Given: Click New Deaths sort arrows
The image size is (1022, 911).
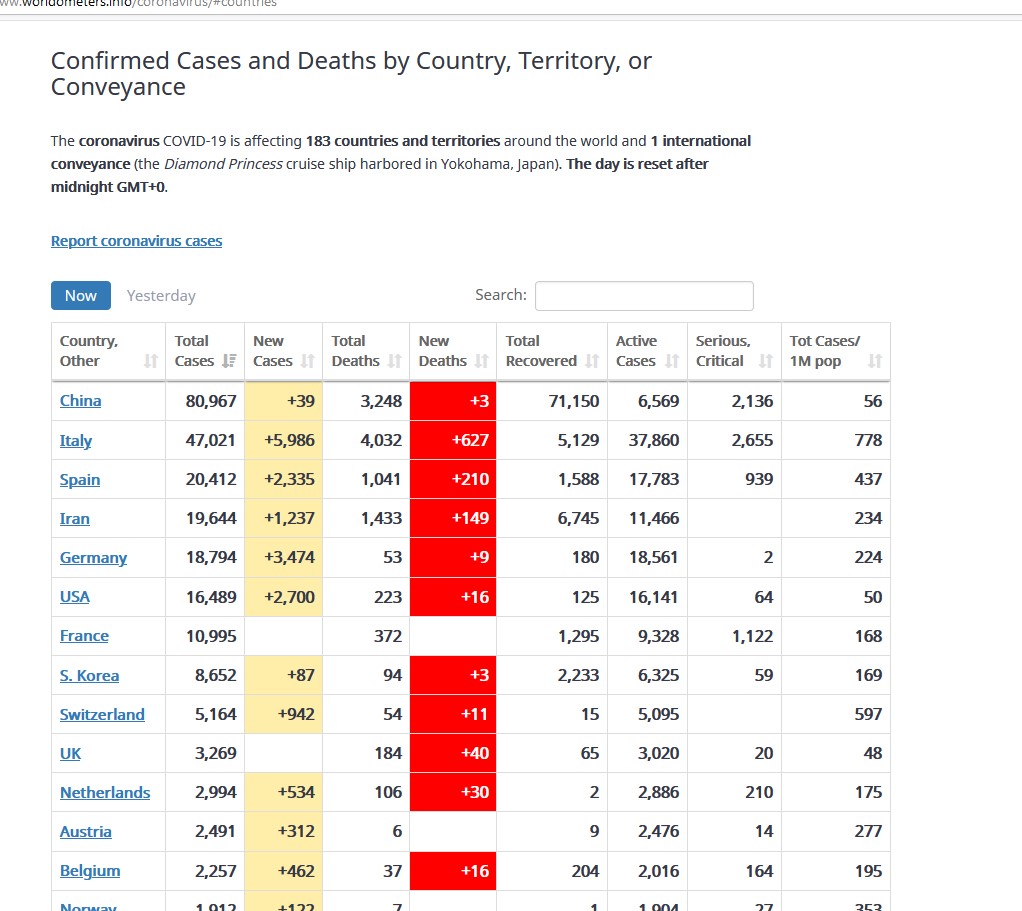Looking at the screenshot, I should (x=481, y=361).
